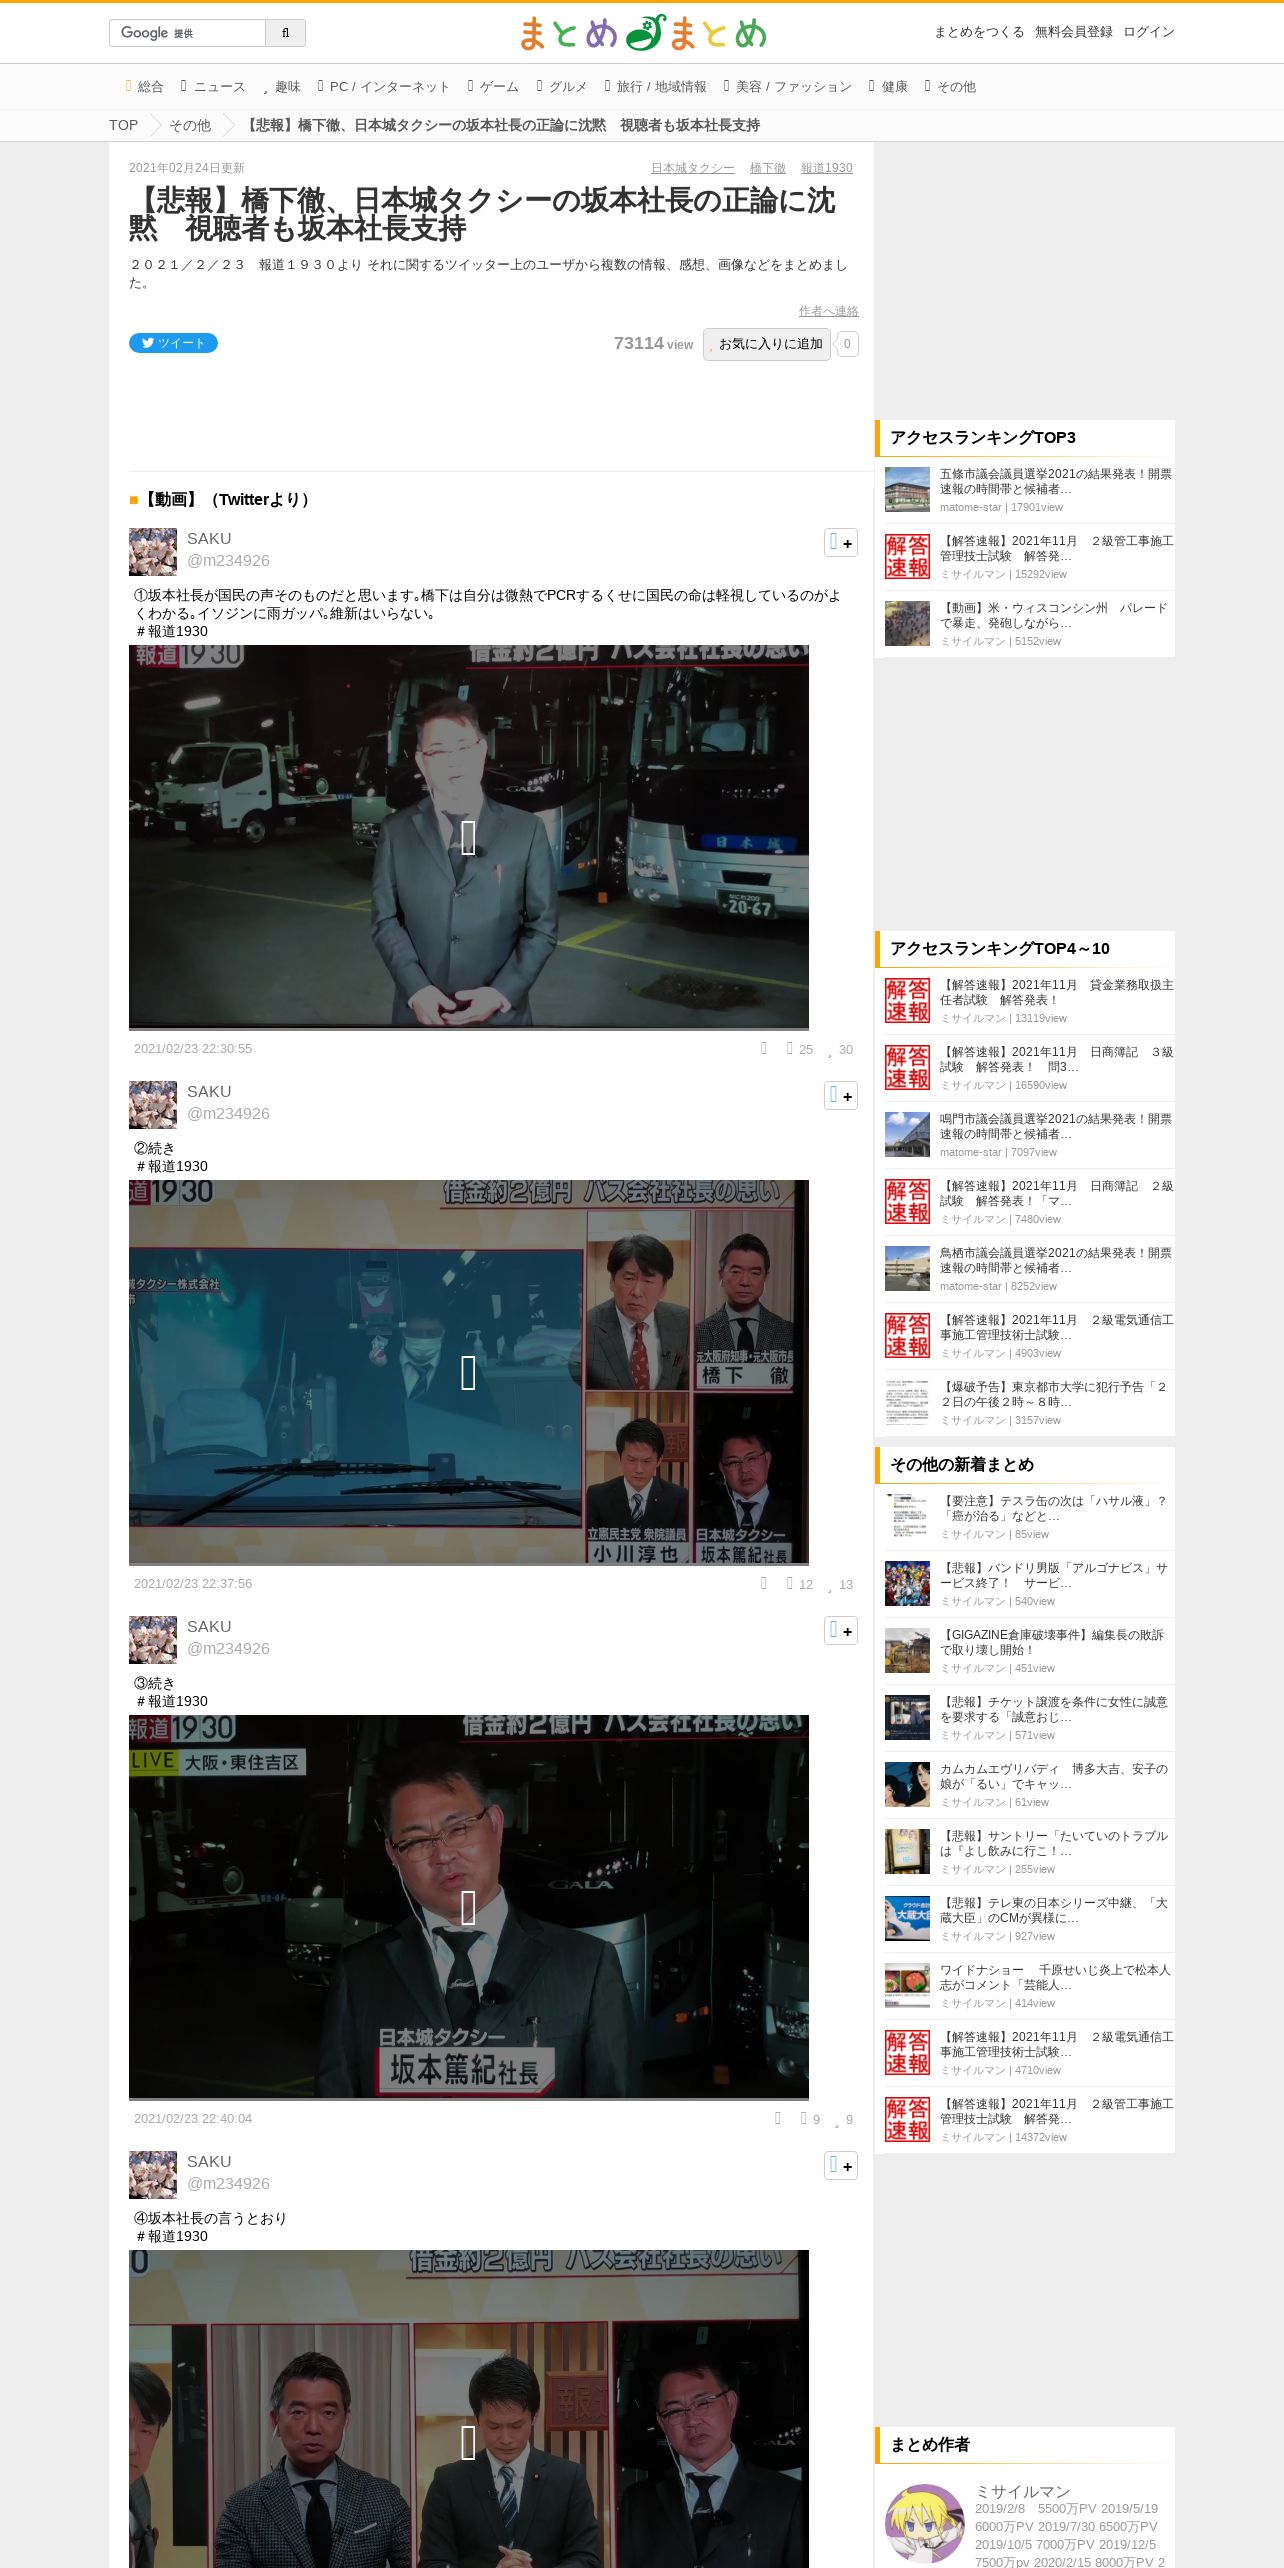This screenshot has height=2568, width=1284.
Task: Open まとめをつくる link
Action: click(x=979, y=32)
